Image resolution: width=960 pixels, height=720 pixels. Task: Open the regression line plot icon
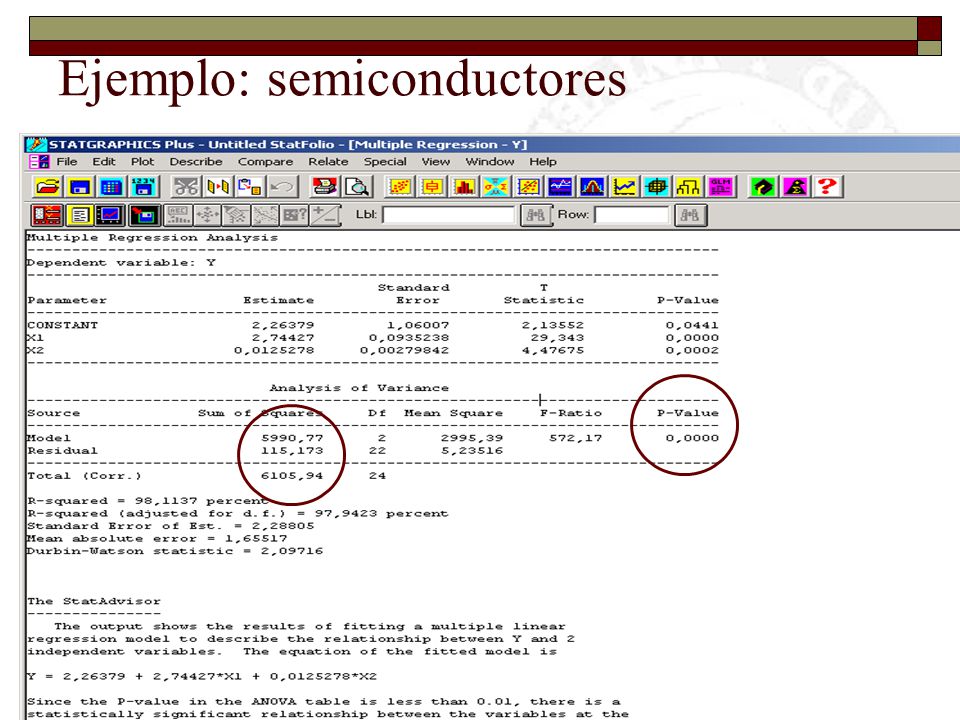528,186
